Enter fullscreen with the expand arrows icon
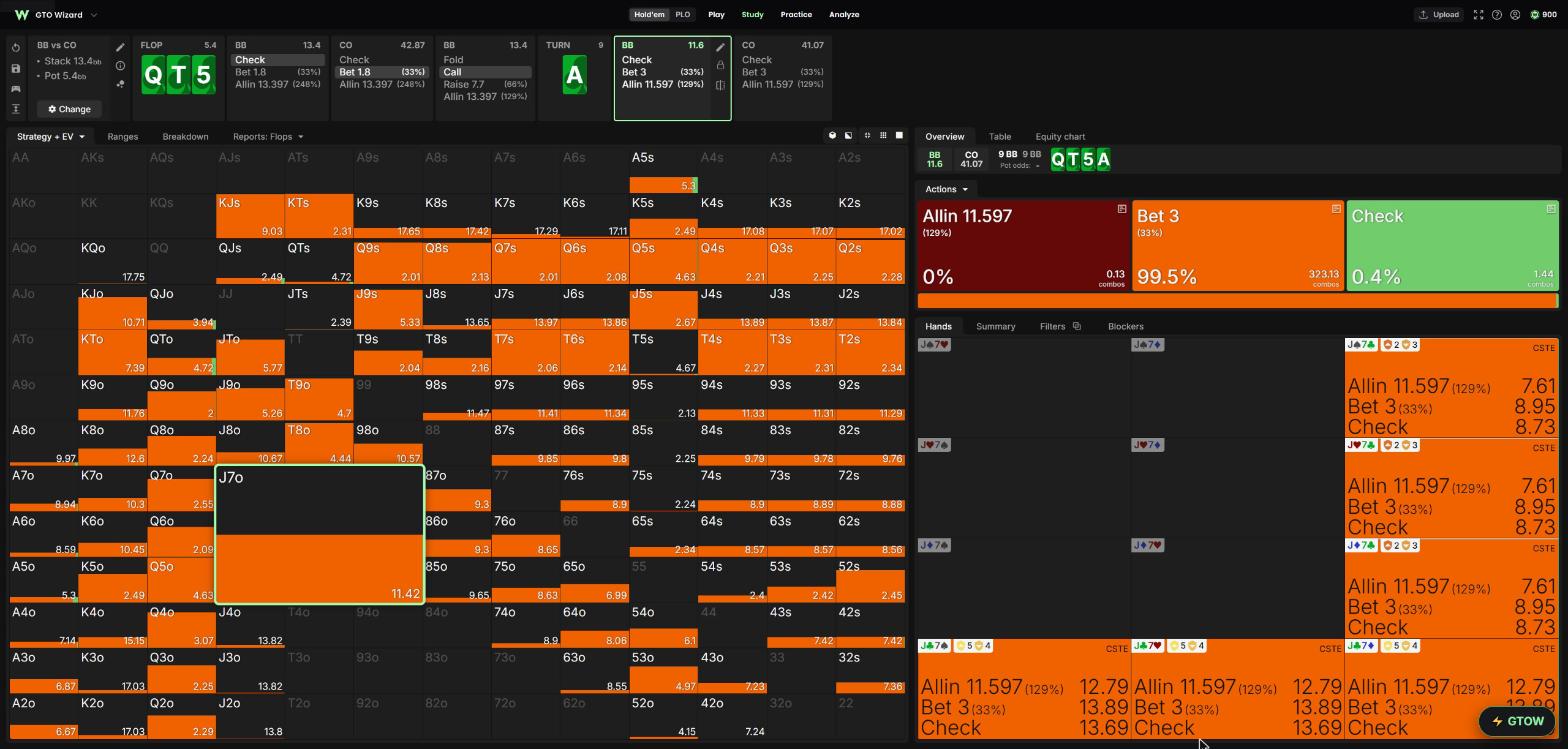This screenshot has width=1568, height=749. pos(1478,15)
